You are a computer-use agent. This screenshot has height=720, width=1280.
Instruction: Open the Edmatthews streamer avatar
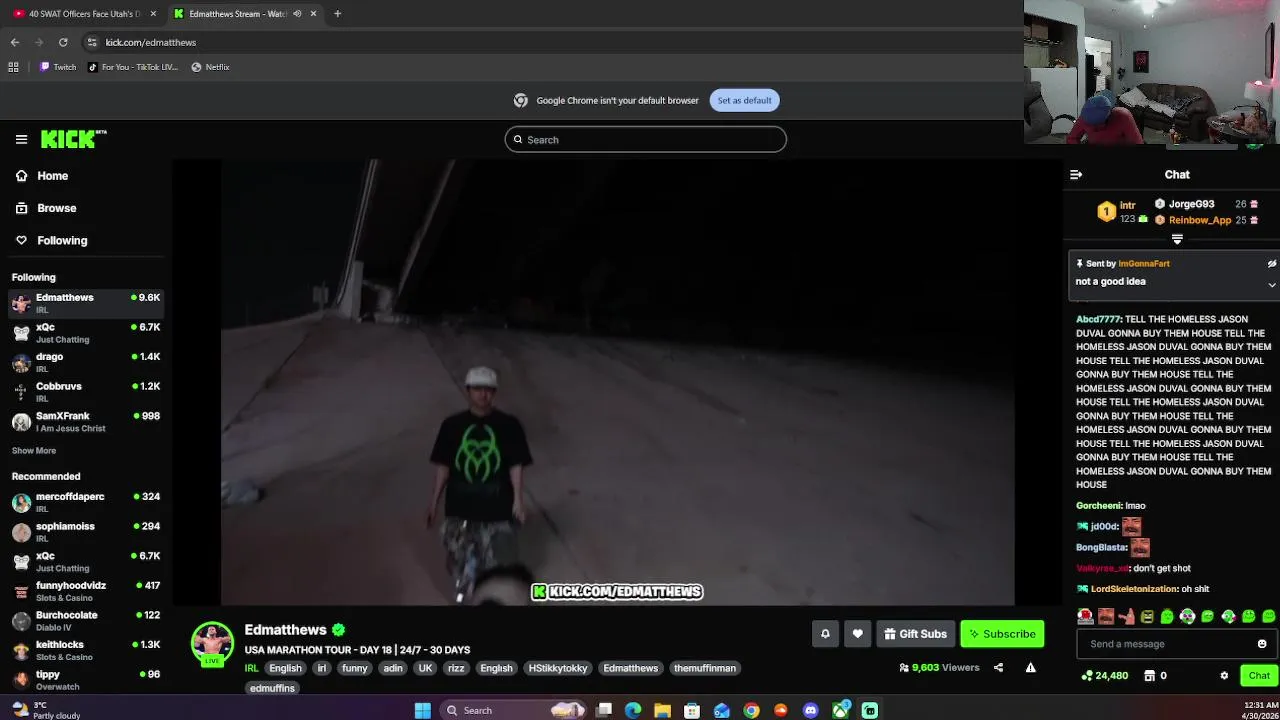coord(212,643)
